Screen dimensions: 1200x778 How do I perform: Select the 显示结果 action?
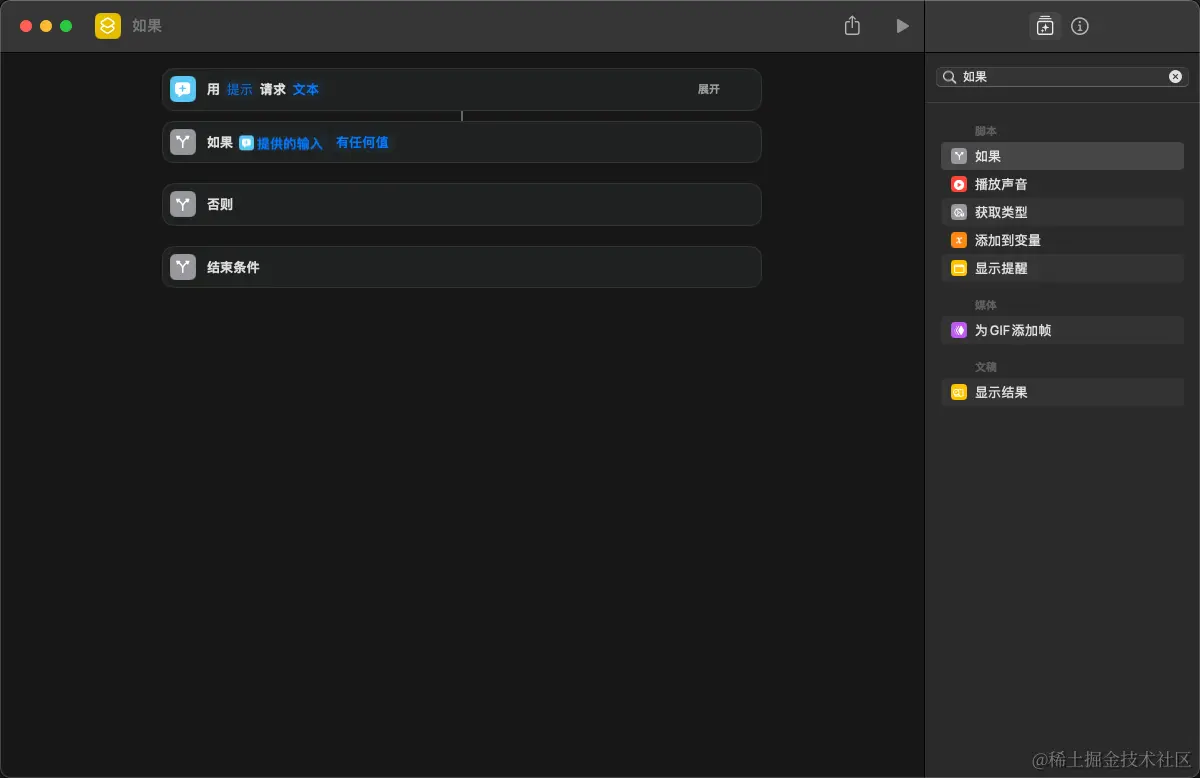(1062, 392)
